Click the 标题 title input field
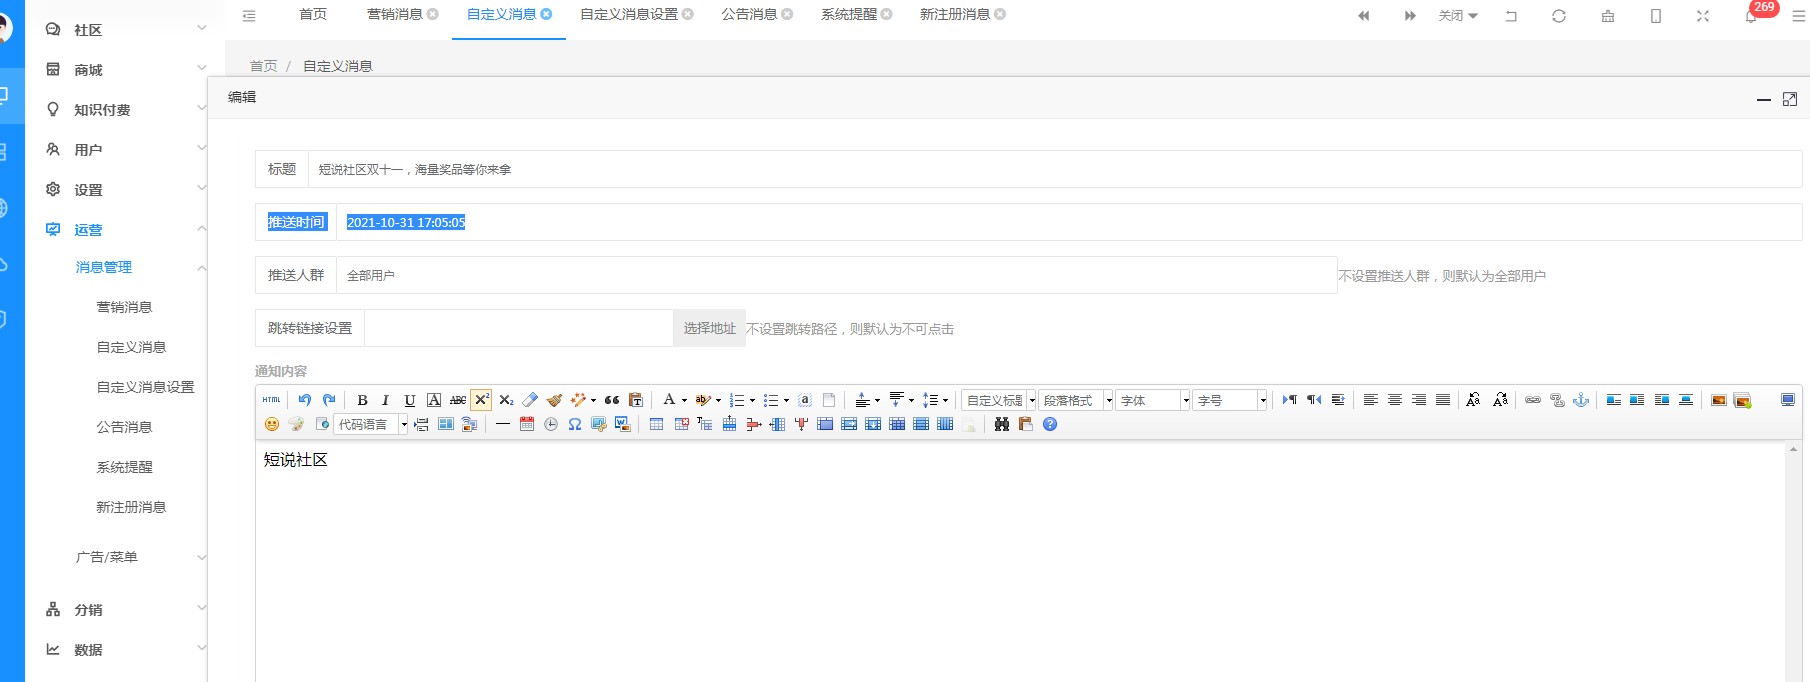Viewport: 1810px width, 682px height. [1055, 169]
